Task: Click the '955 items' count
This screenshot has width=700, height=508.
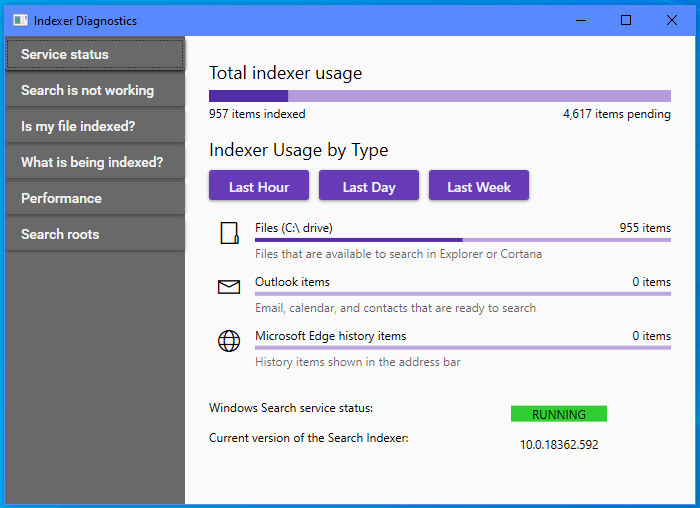Action: (645, 228)
